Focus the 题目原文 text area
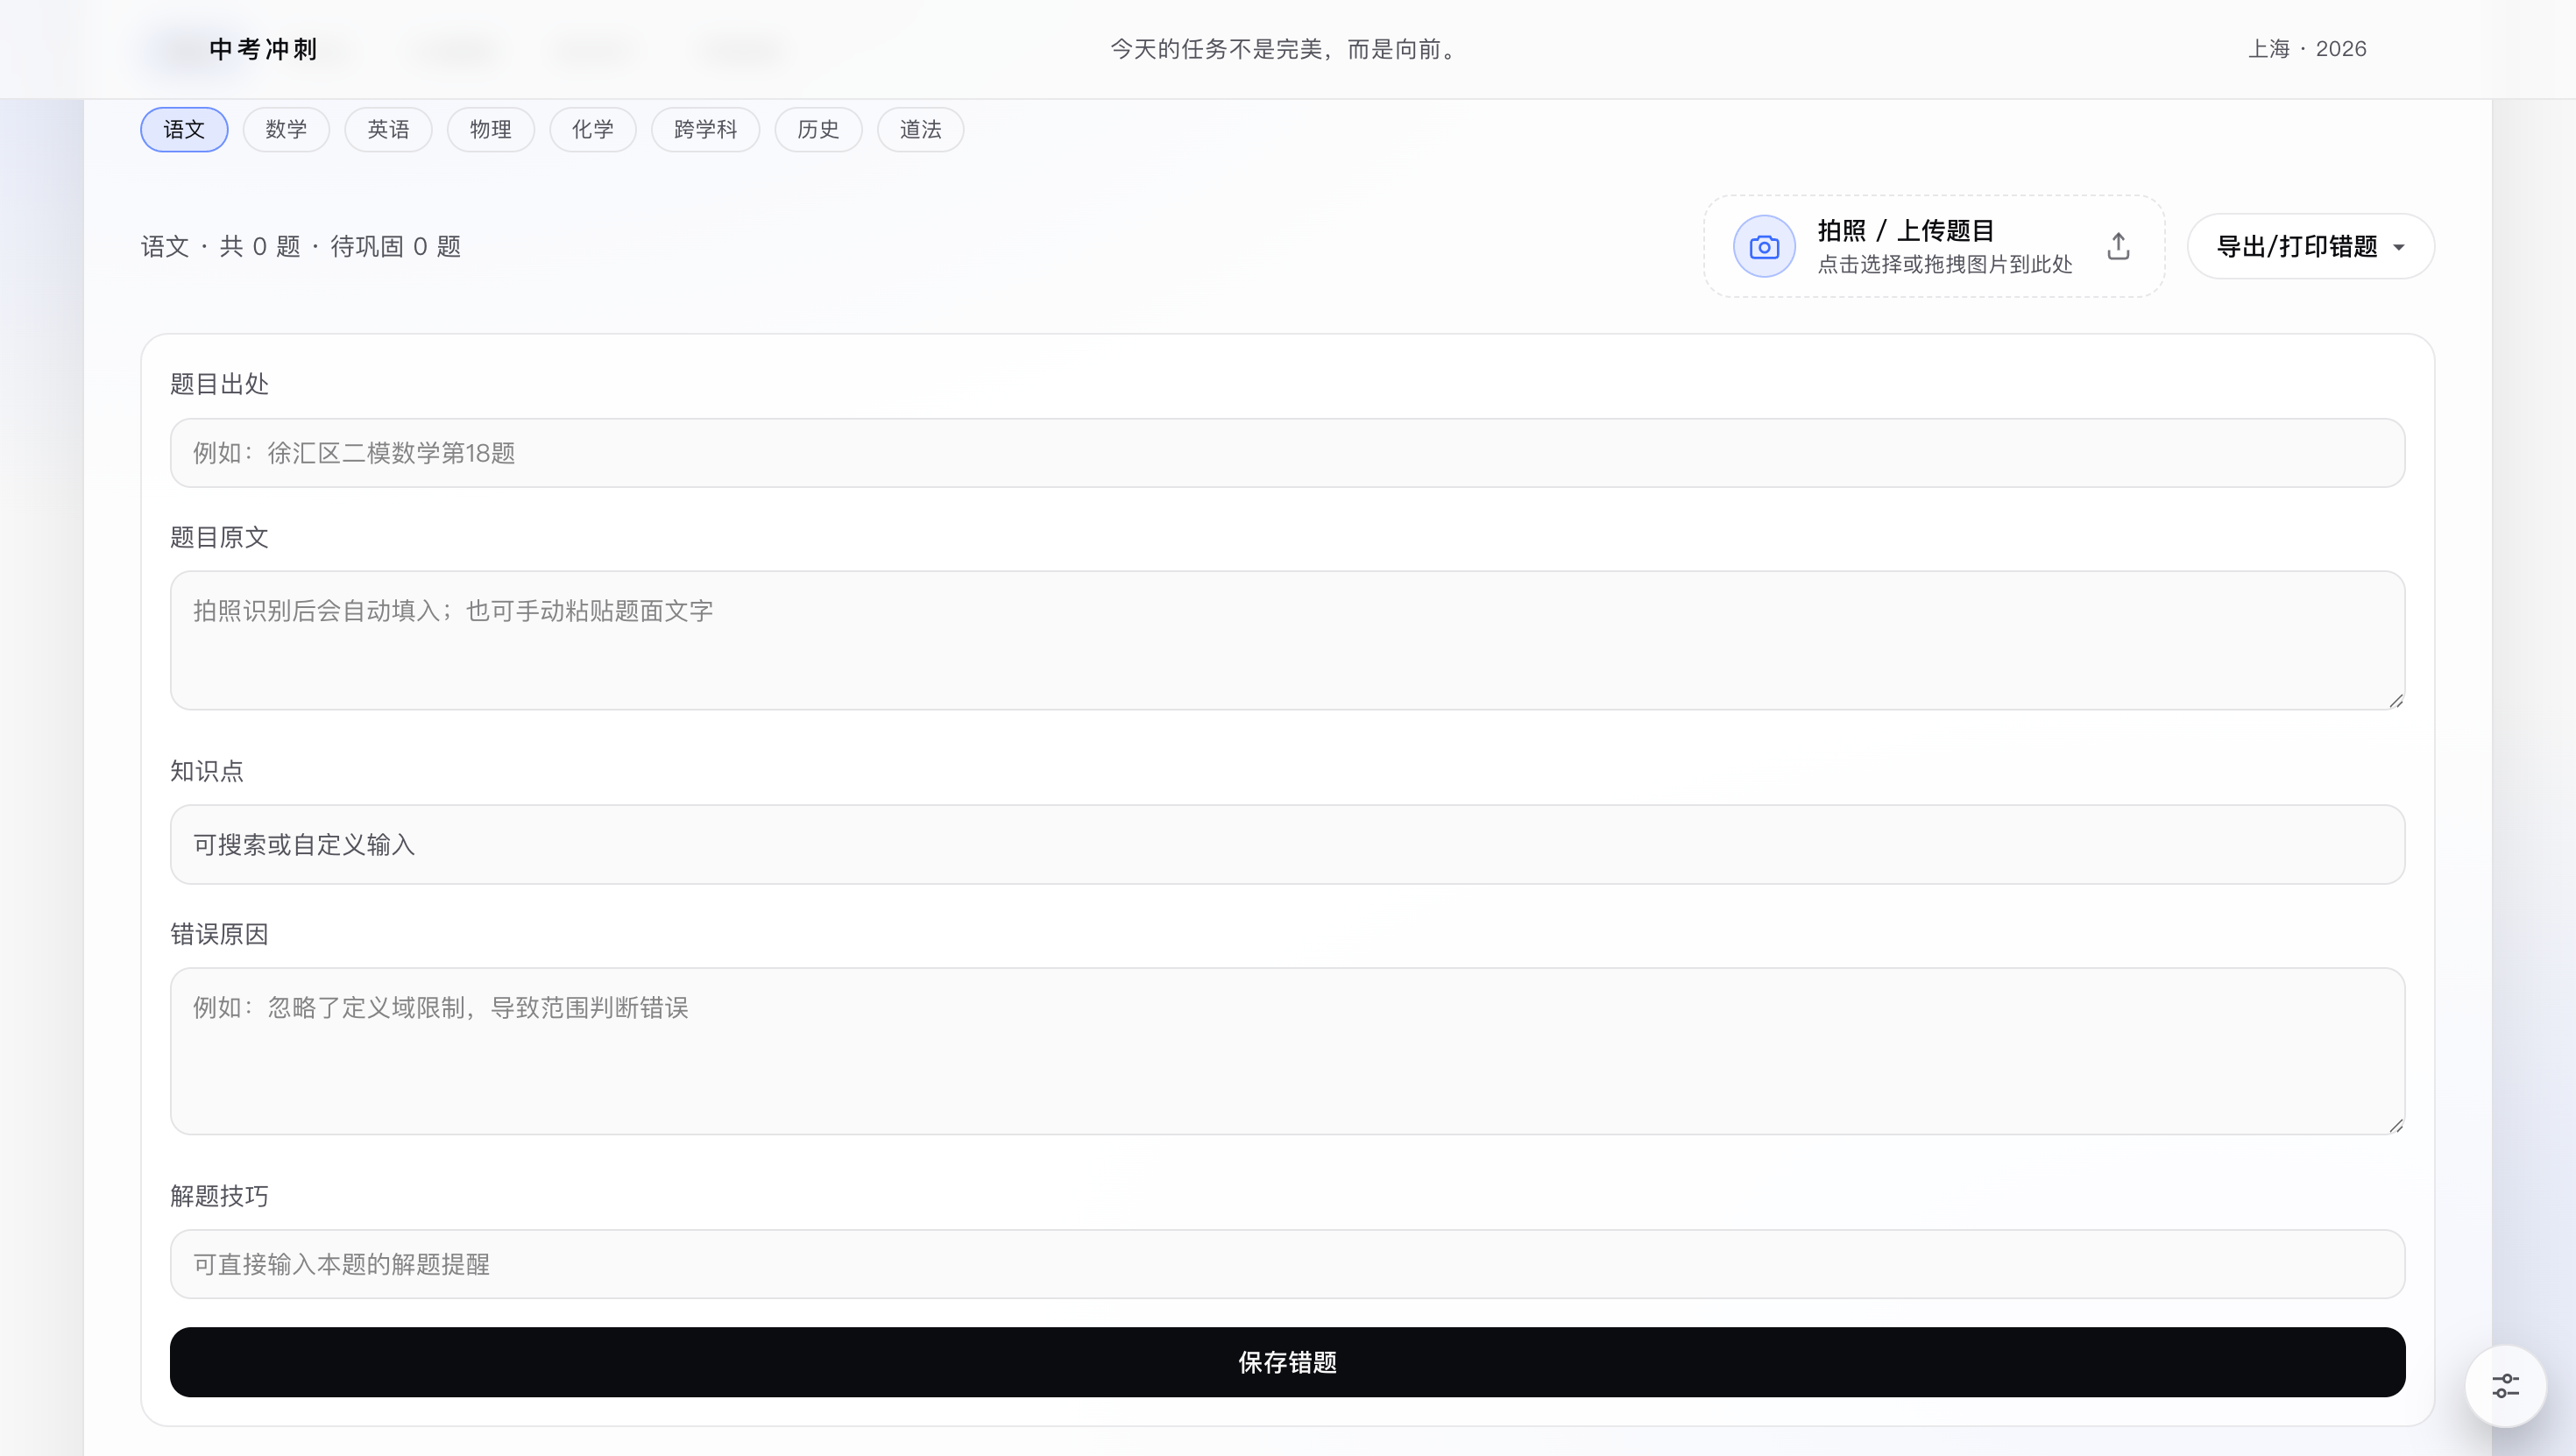The height and width of the screenshot is (1456, 2576). (x=1287, y=640)
